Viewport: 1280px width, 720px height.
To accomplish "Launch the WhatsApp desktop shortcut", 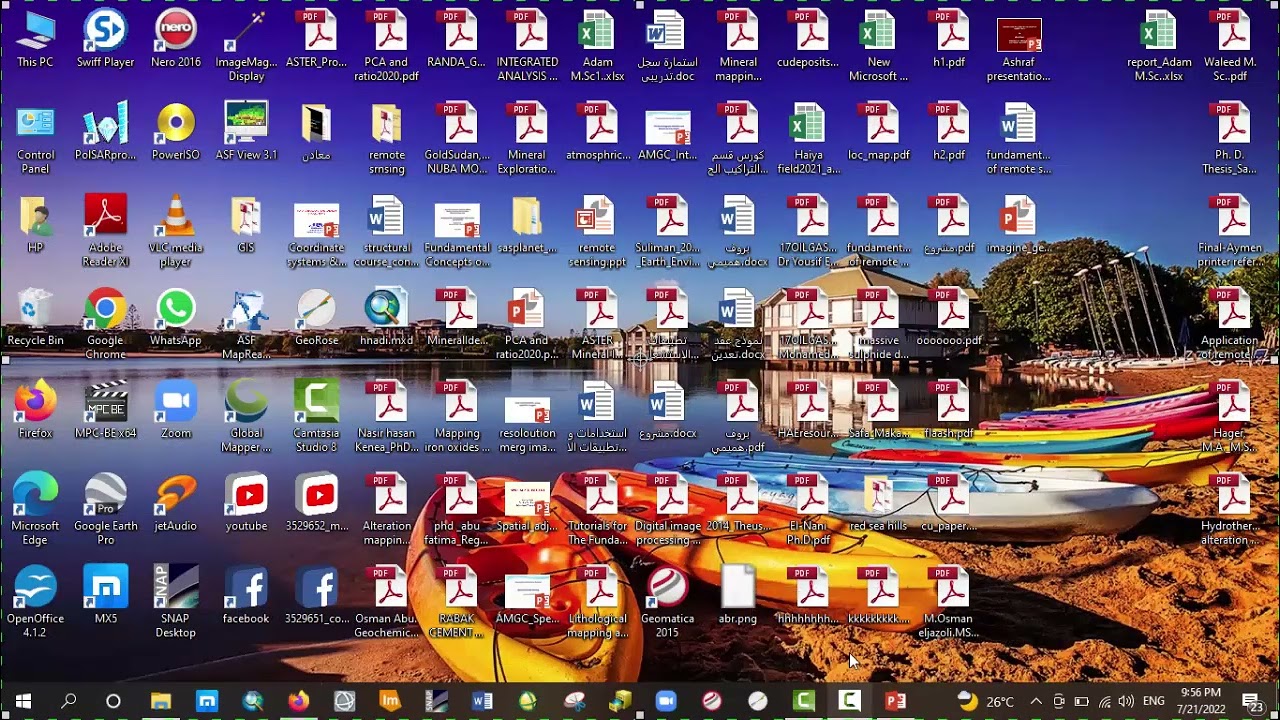I will [176, 318].
